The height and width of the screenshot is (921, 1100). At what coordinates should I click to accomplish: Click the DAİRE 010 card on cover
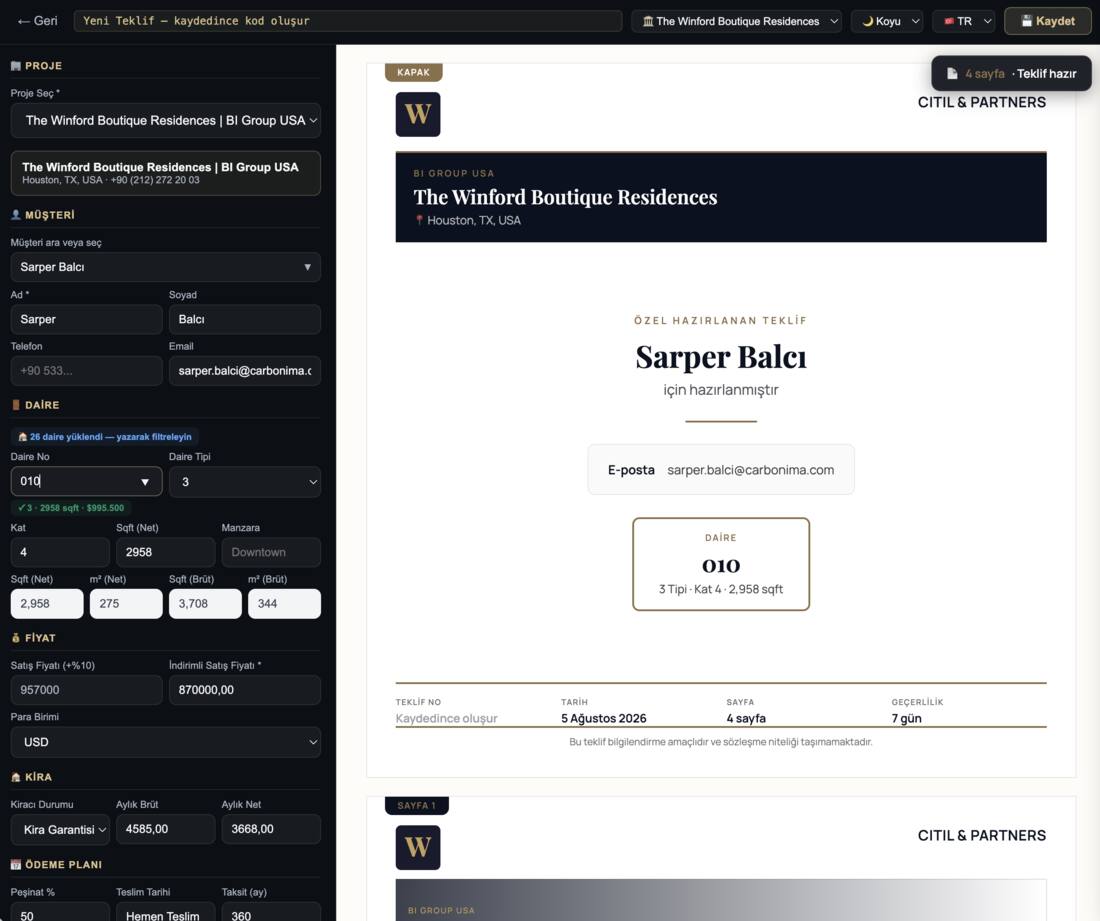tap(721, 564)
